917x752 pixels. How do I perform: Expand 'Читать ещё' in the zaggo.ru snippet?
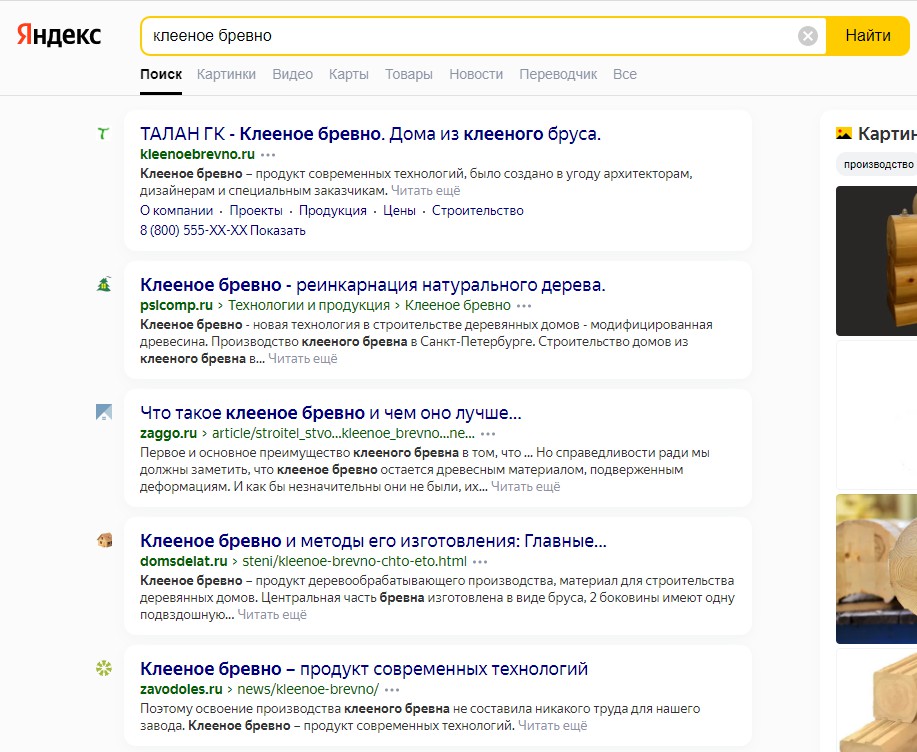click(x=525, y=487)
